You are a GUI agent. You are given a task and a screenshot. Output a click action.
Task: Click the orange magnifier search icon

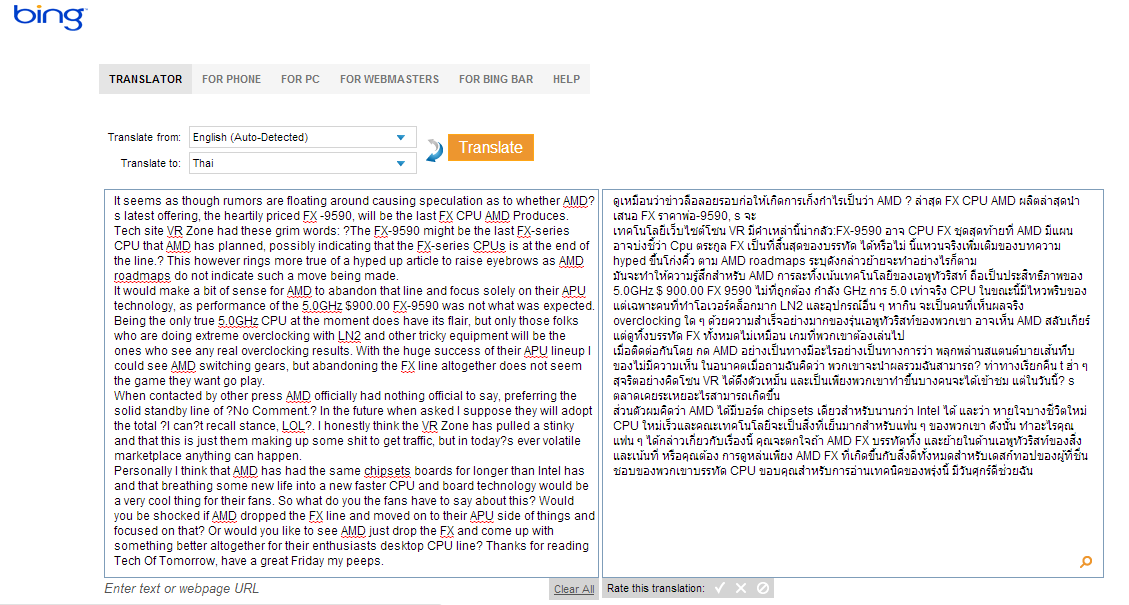tap(1086, 562)
